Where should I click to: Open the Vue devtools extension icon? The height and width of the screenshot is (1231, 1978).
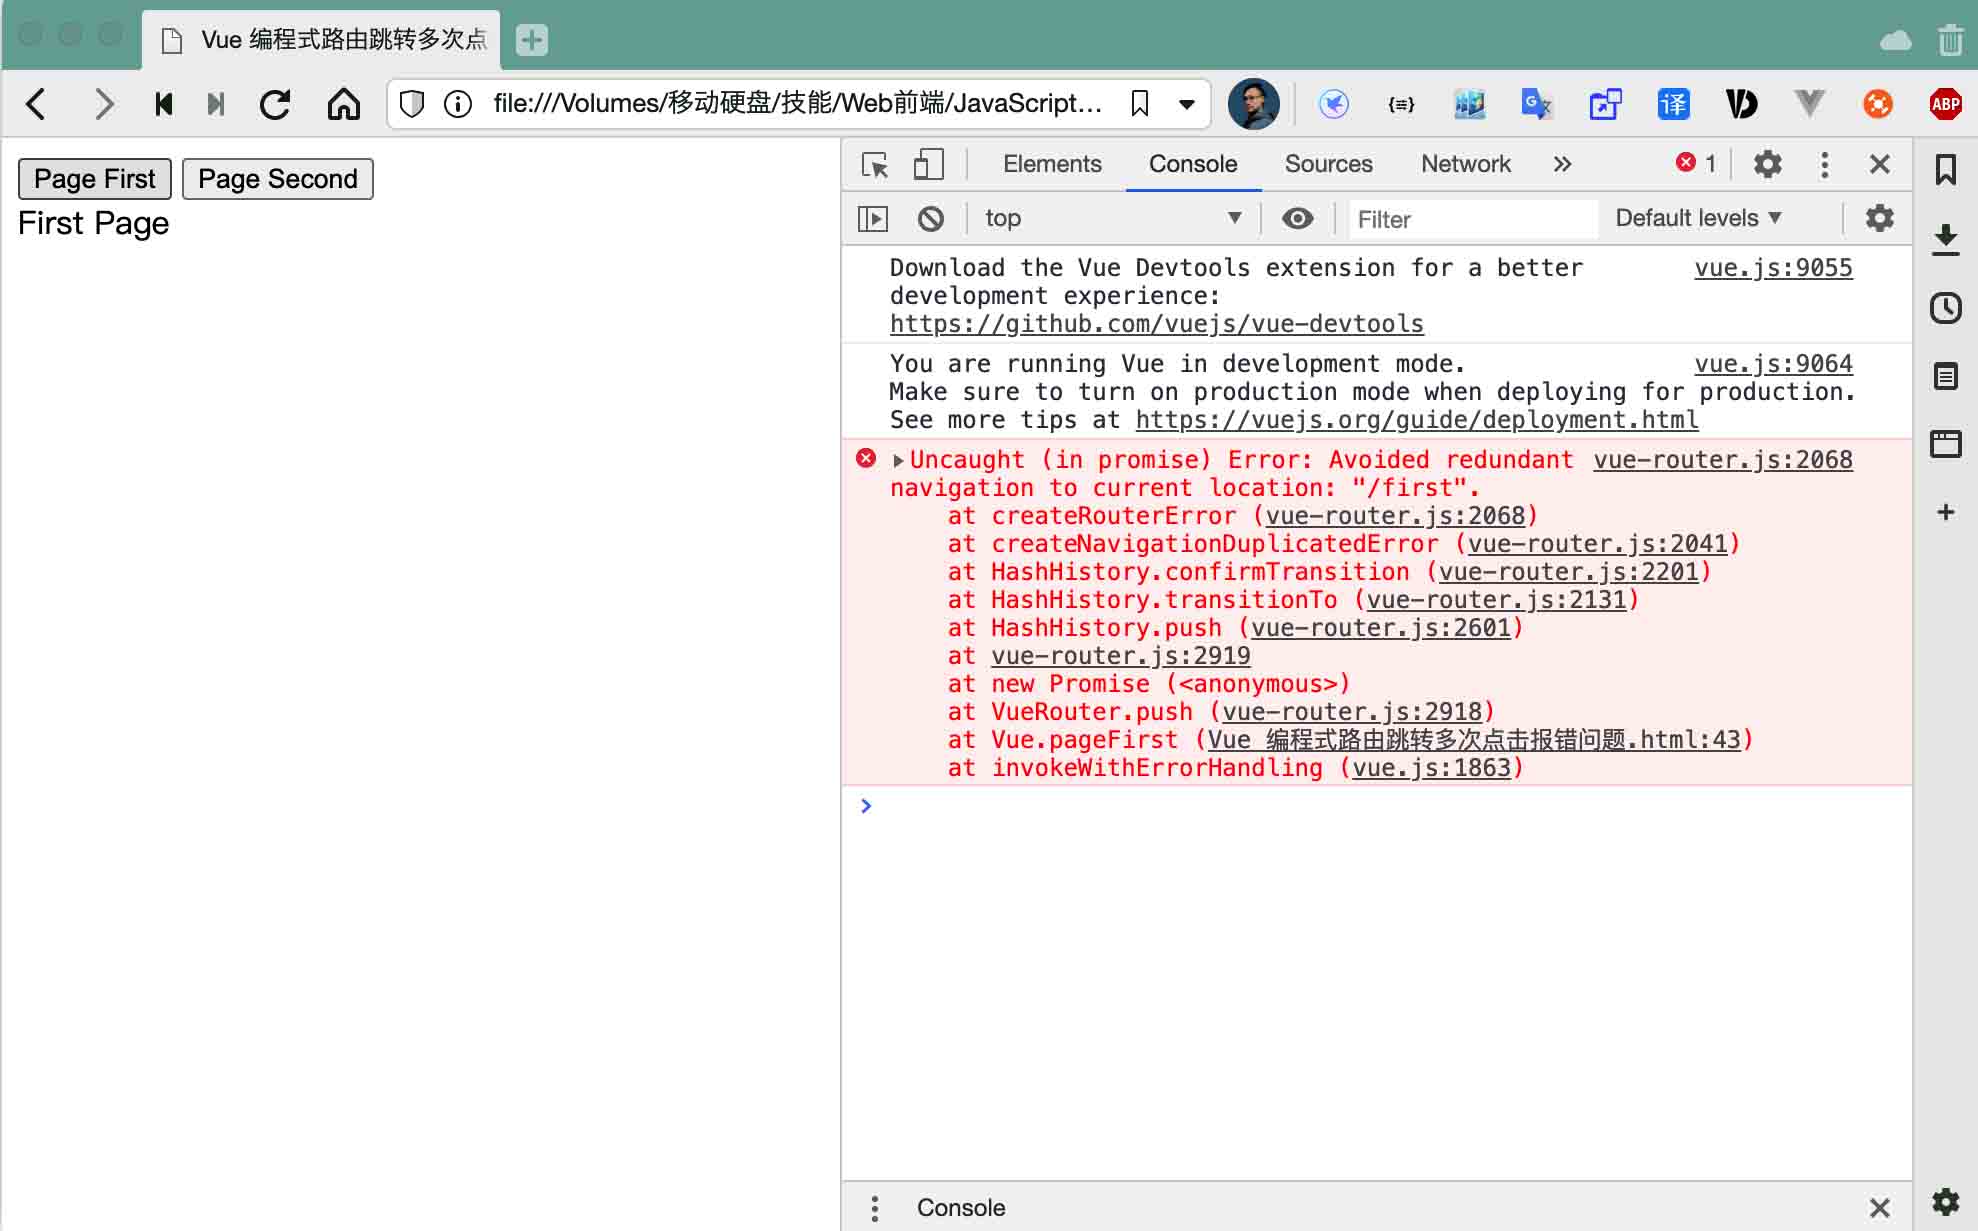point(1809,104)
